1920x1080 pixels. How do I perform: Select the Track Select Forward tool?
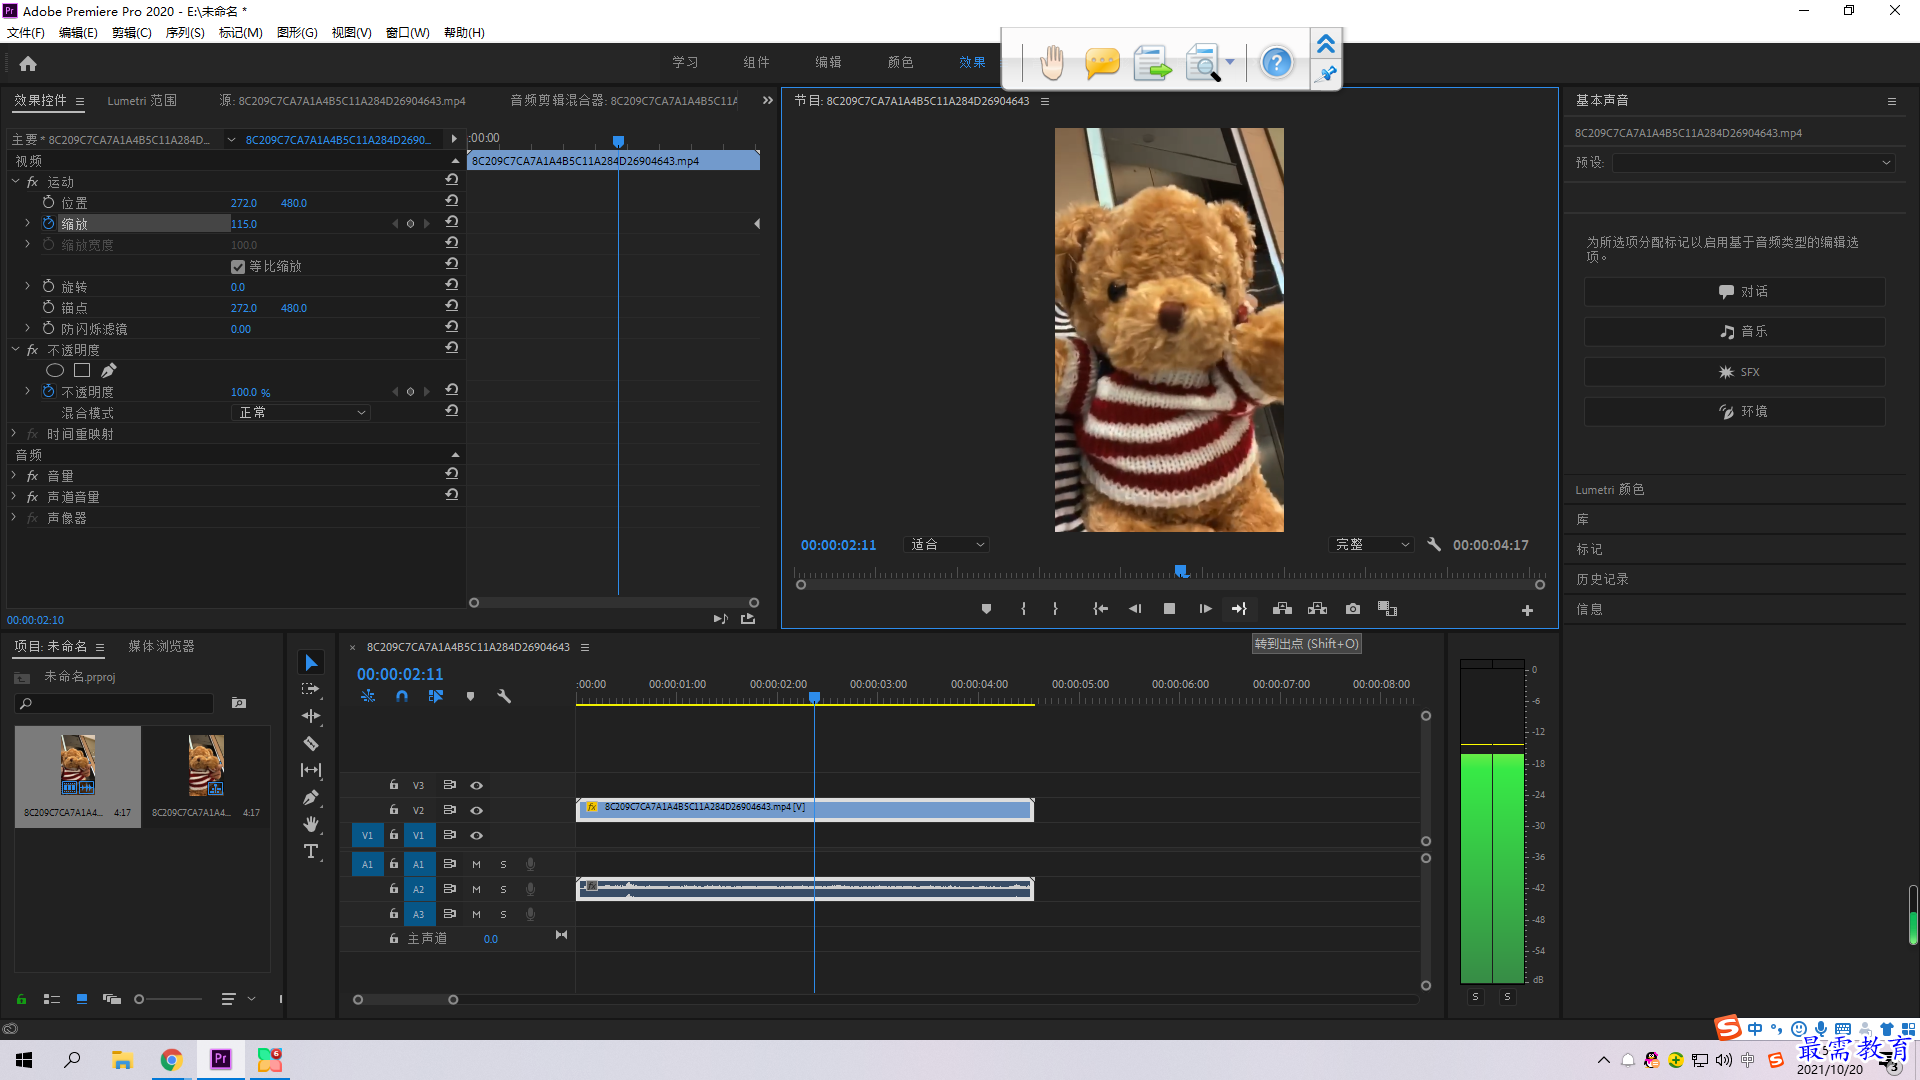[311, 689]
